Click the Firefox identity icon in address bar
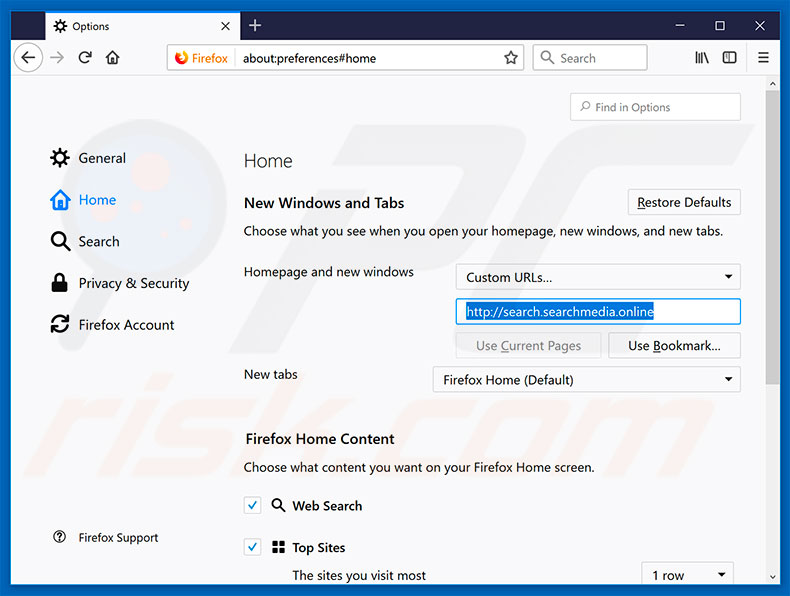Screen dimensions: 790x596 pos(181,58)
